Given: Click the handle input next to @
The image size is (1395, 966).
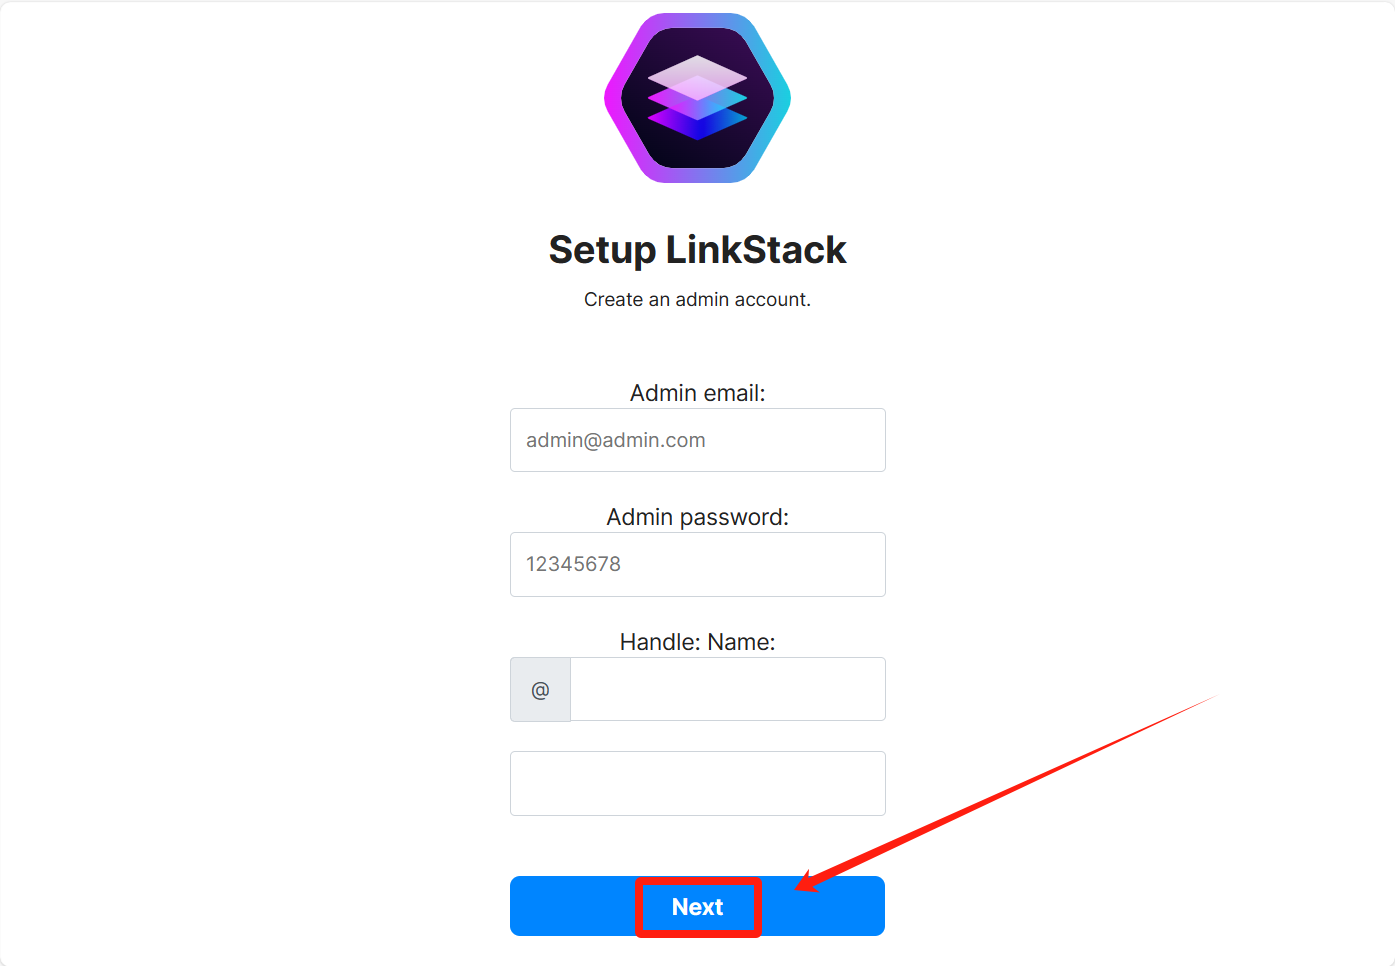Looking at the screenshot, I should pos(727,689).
